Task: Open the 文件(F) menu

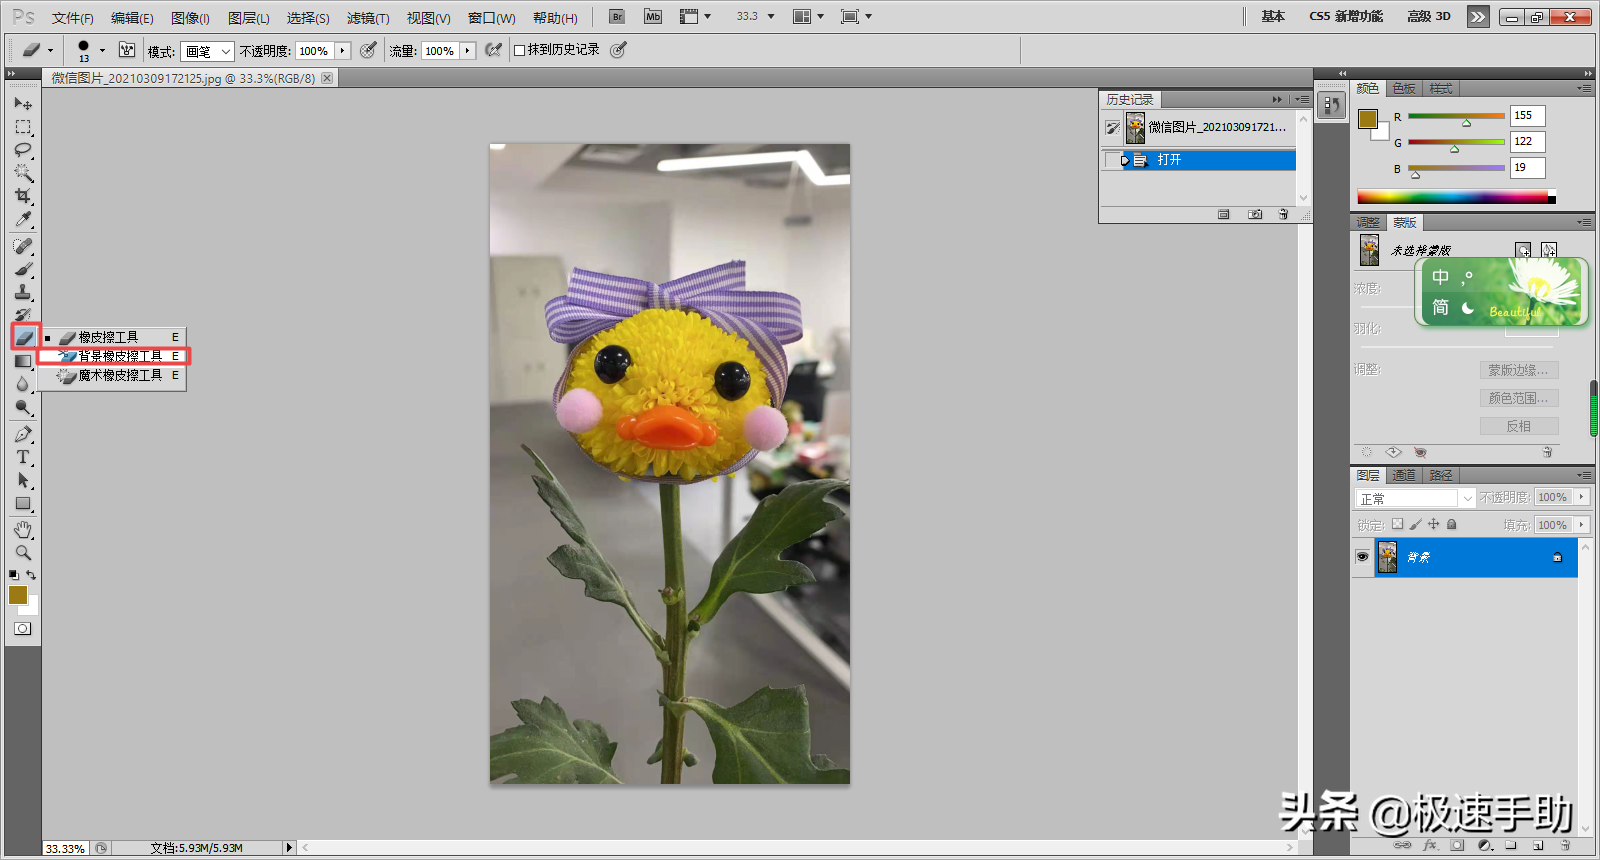Action: (72, 18)
